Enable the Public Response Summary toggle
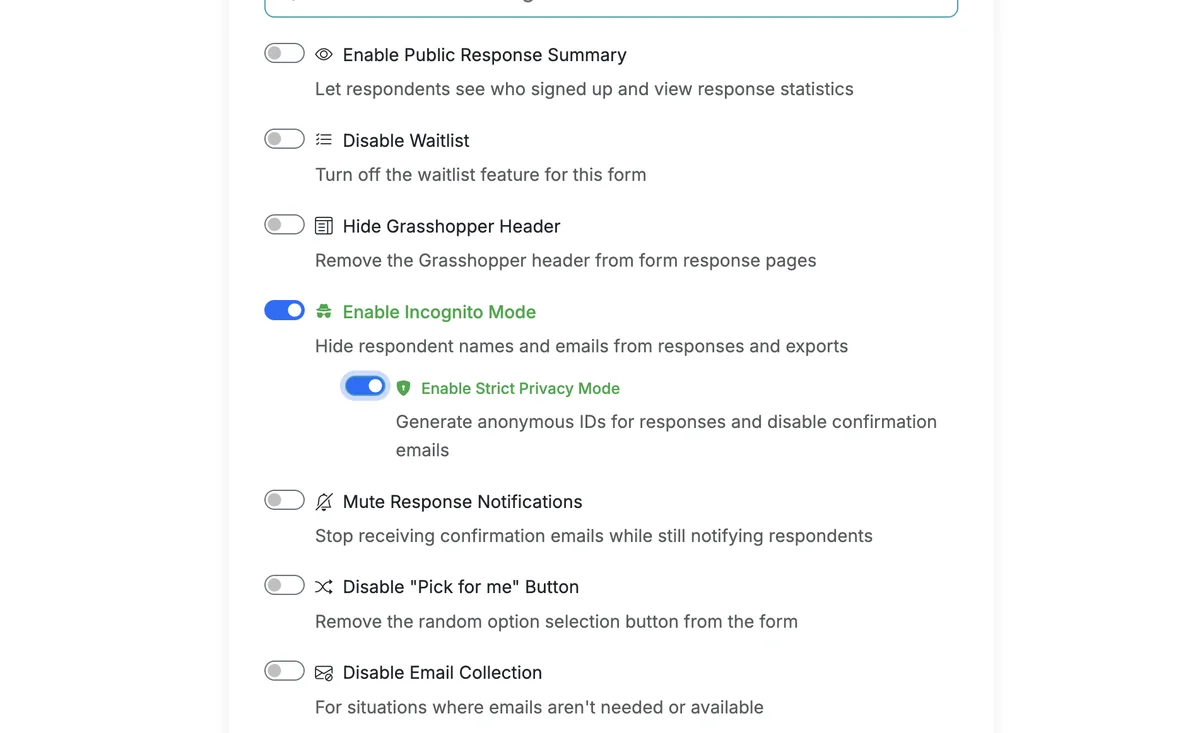The image size is (1200, 733). click(284, 53)
